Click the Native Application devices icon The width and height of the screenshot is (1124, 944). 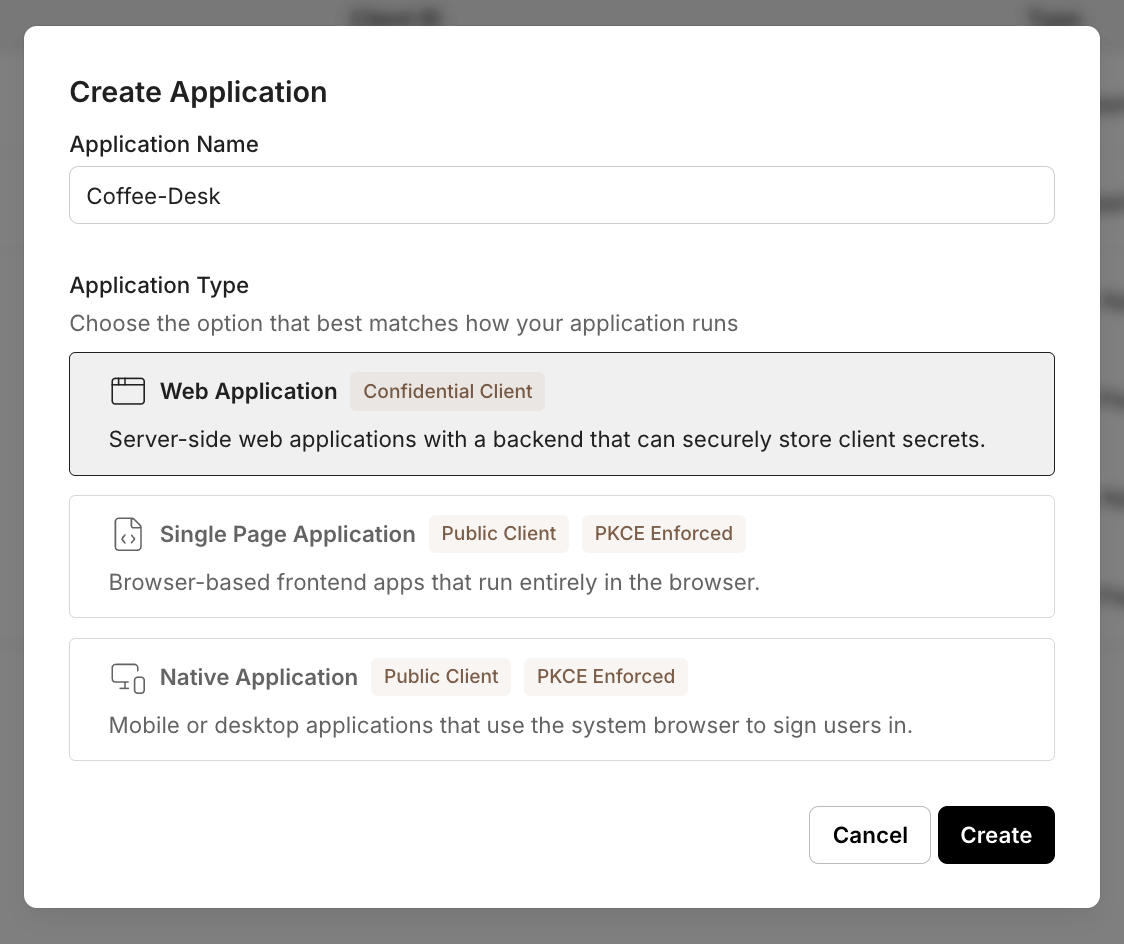(x=128, y=677)
